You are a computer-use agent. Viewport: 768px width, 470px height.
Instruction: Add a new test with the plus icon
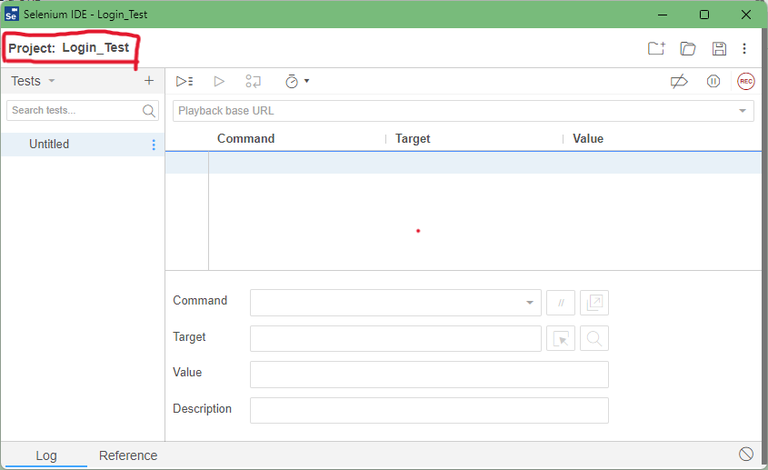[x=149, y=81]
